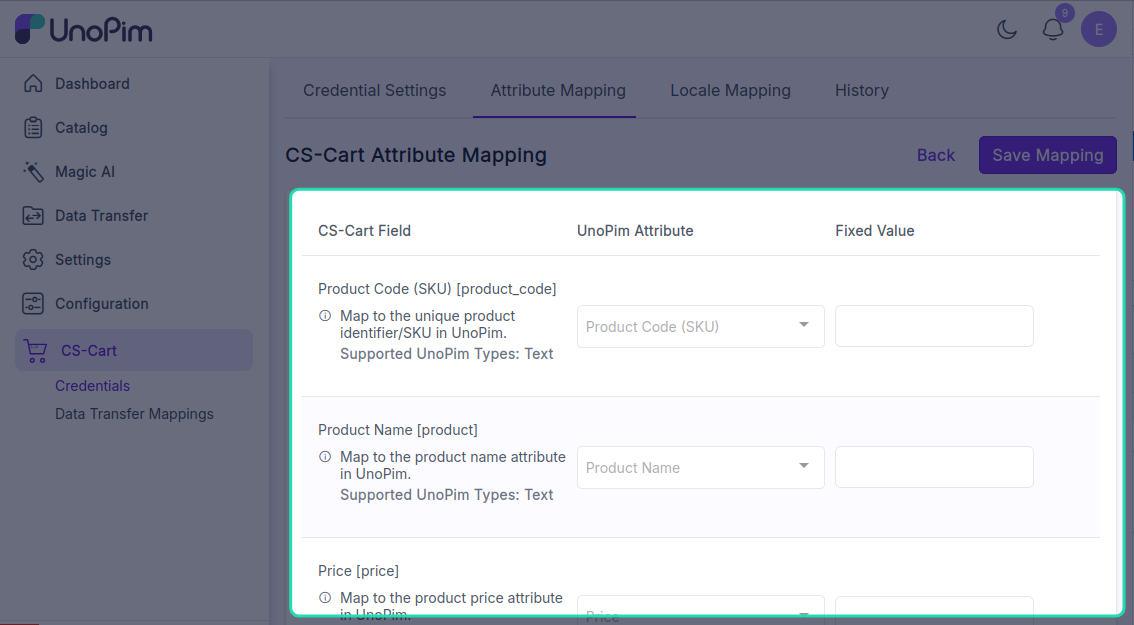Switch to Credential Settings tab
This screenshot has height=625, width=1134.
375,90
